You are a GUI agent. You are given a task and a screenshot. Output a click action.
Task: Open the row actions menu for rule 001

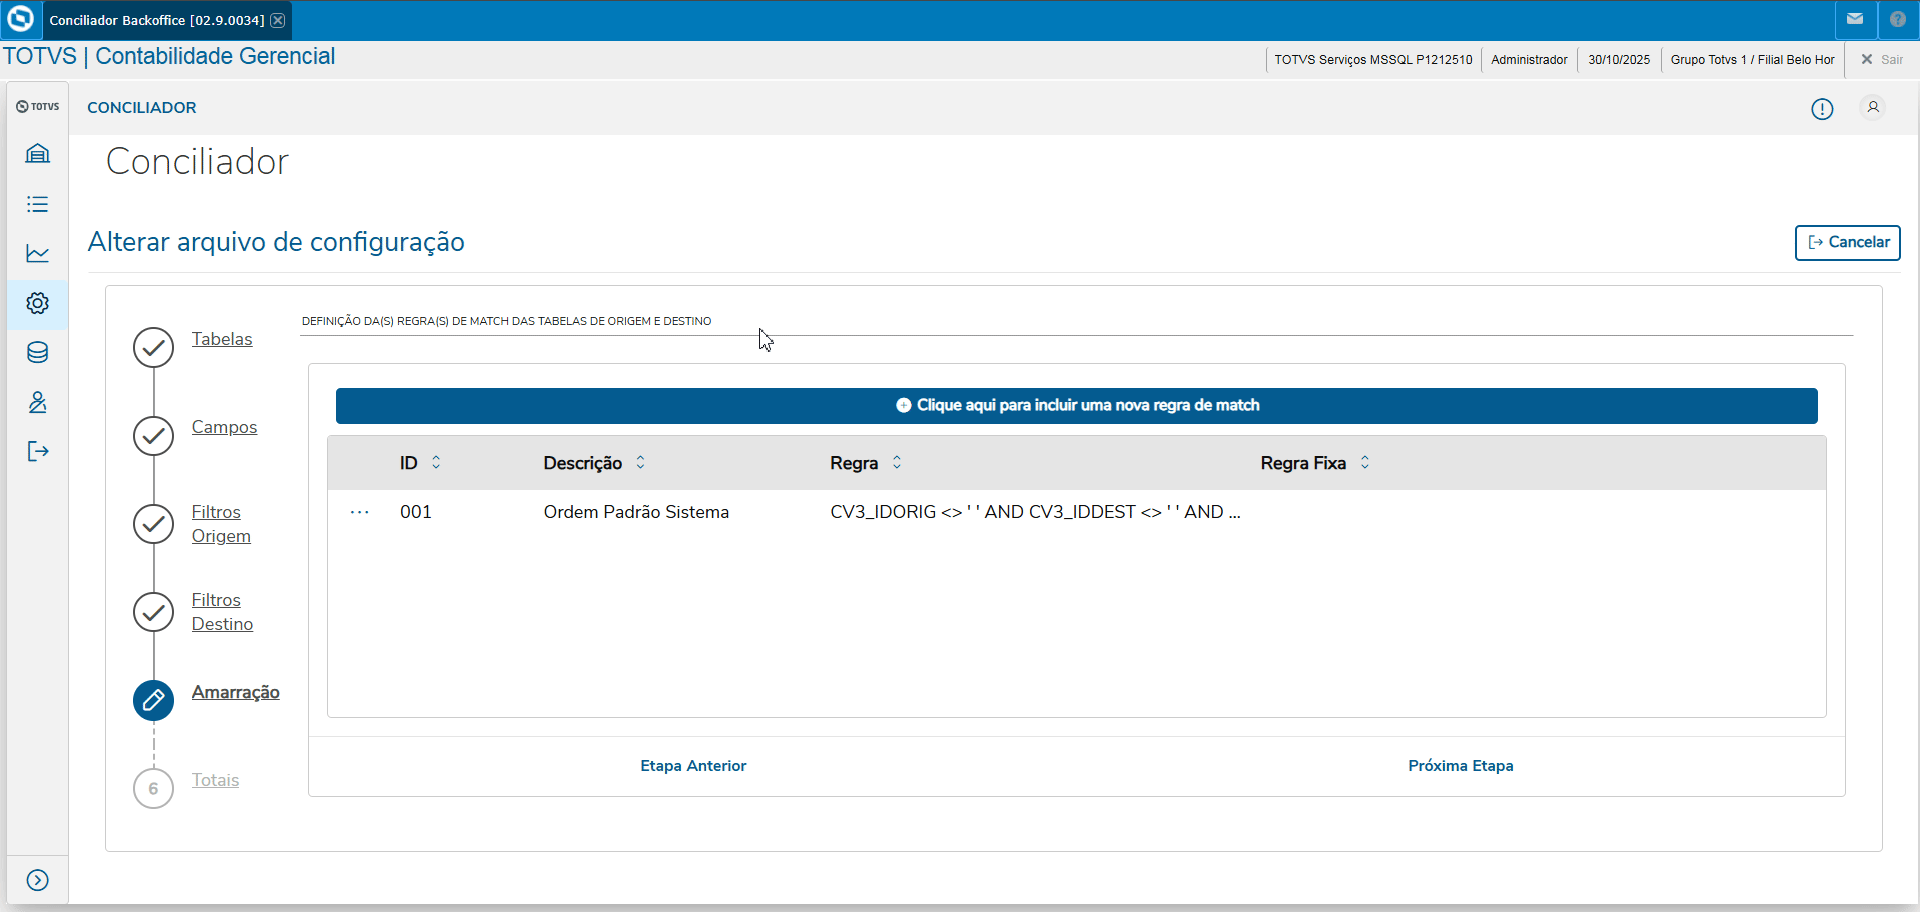[x=360, y=512]
